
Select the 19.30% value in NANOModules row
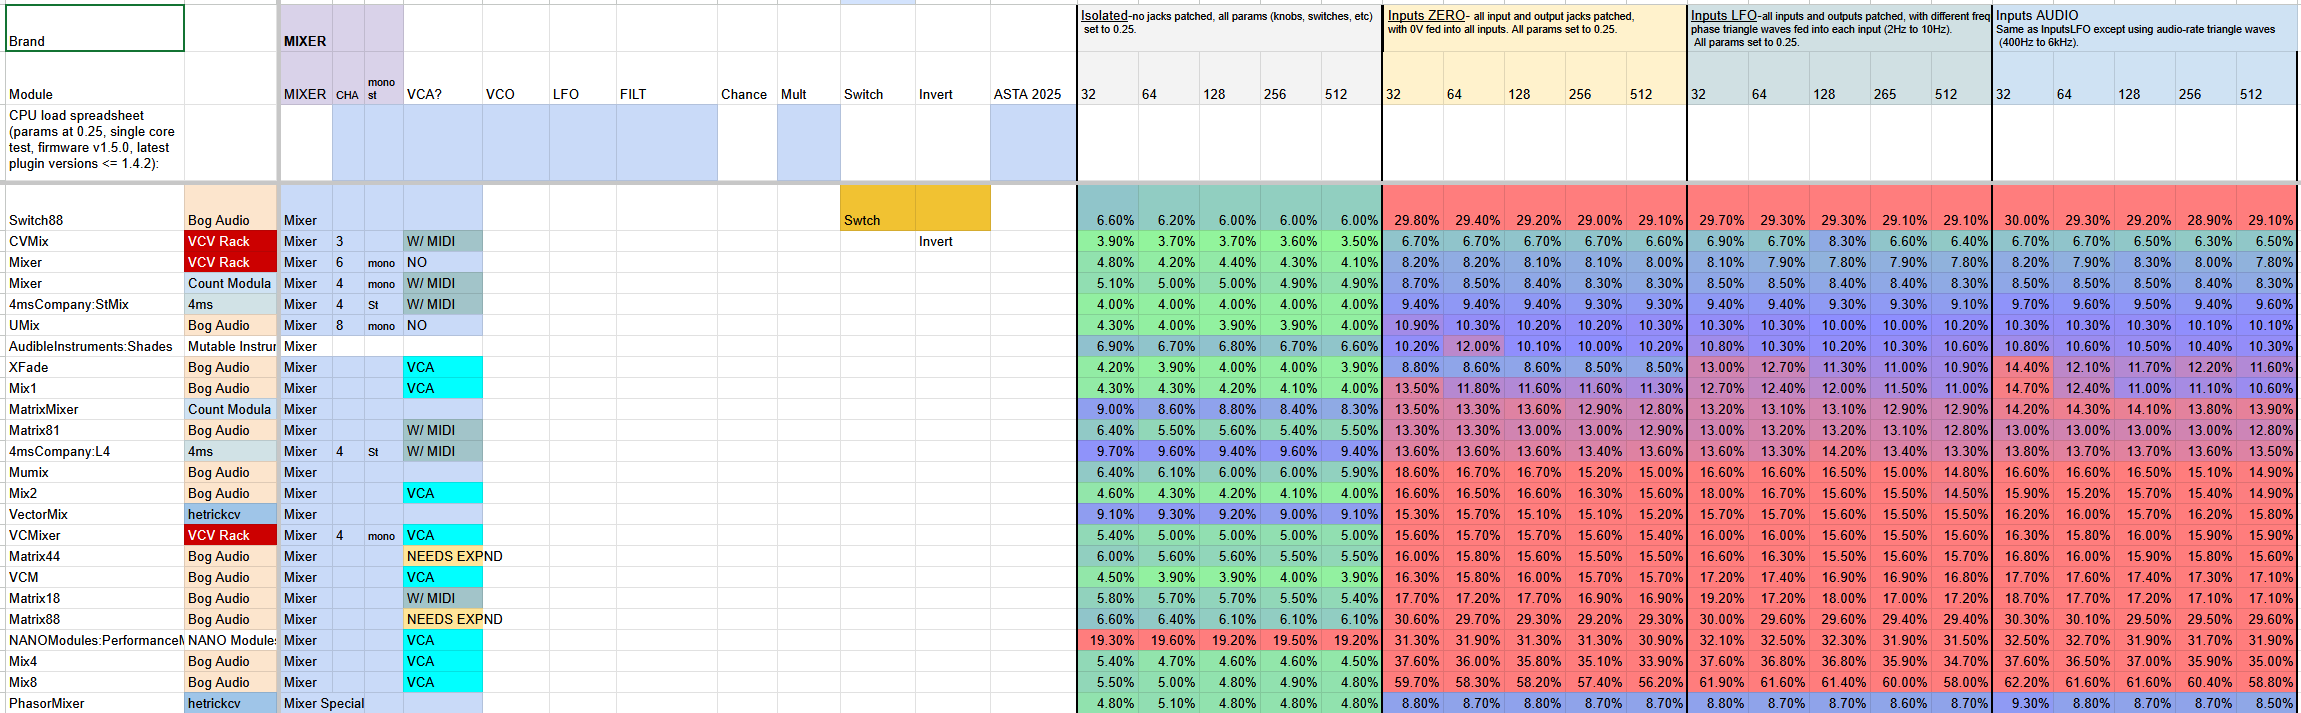(1107, 640)
